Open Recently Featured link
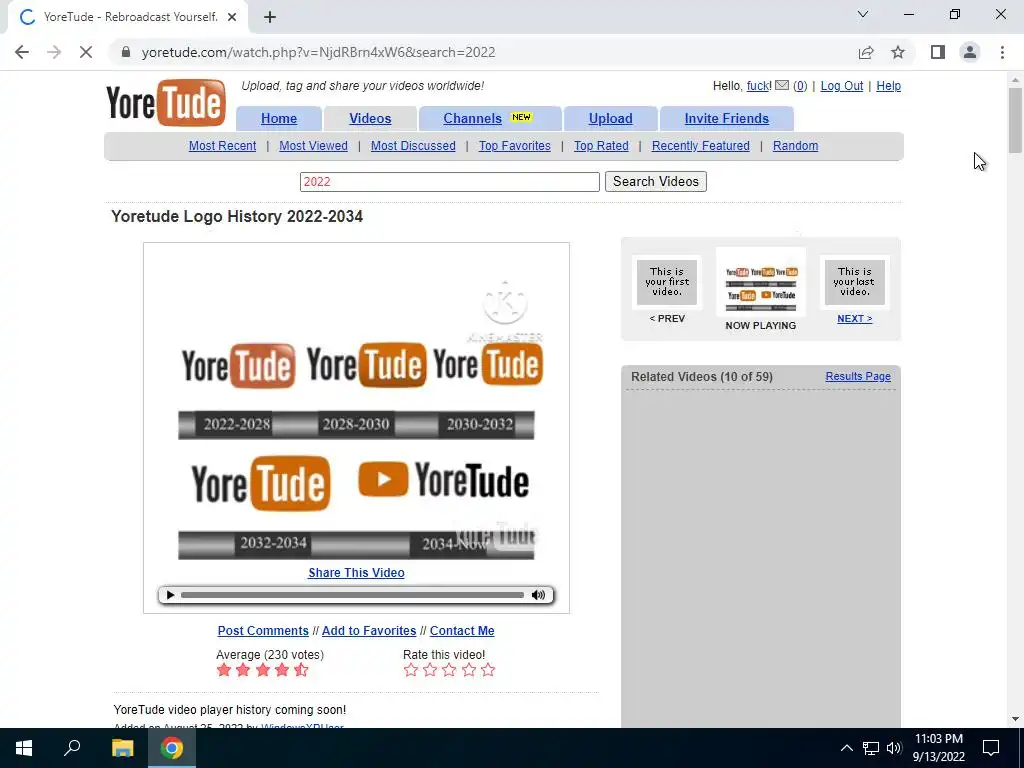The width and height of the screenshot is (1024, 768). 701,146
